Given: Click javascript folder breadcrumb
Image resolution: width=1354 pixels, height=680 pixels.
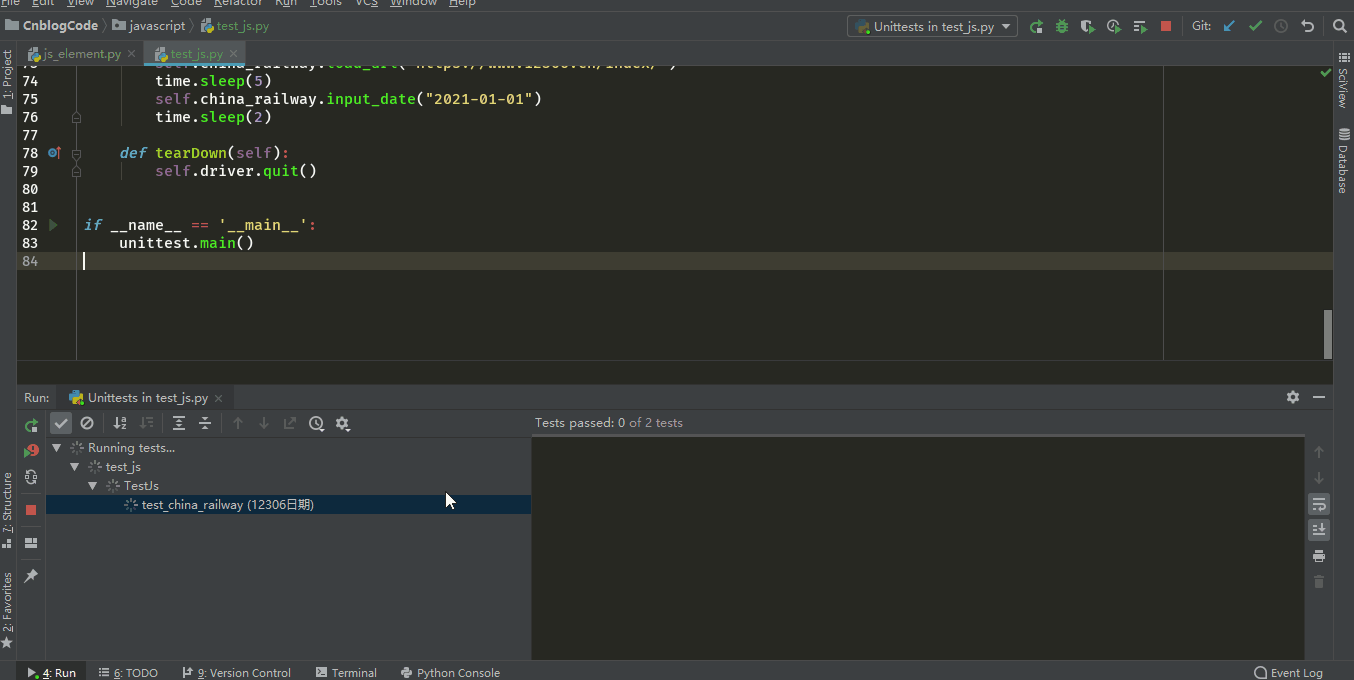Looking at the screenshot, I should [149, 26].
